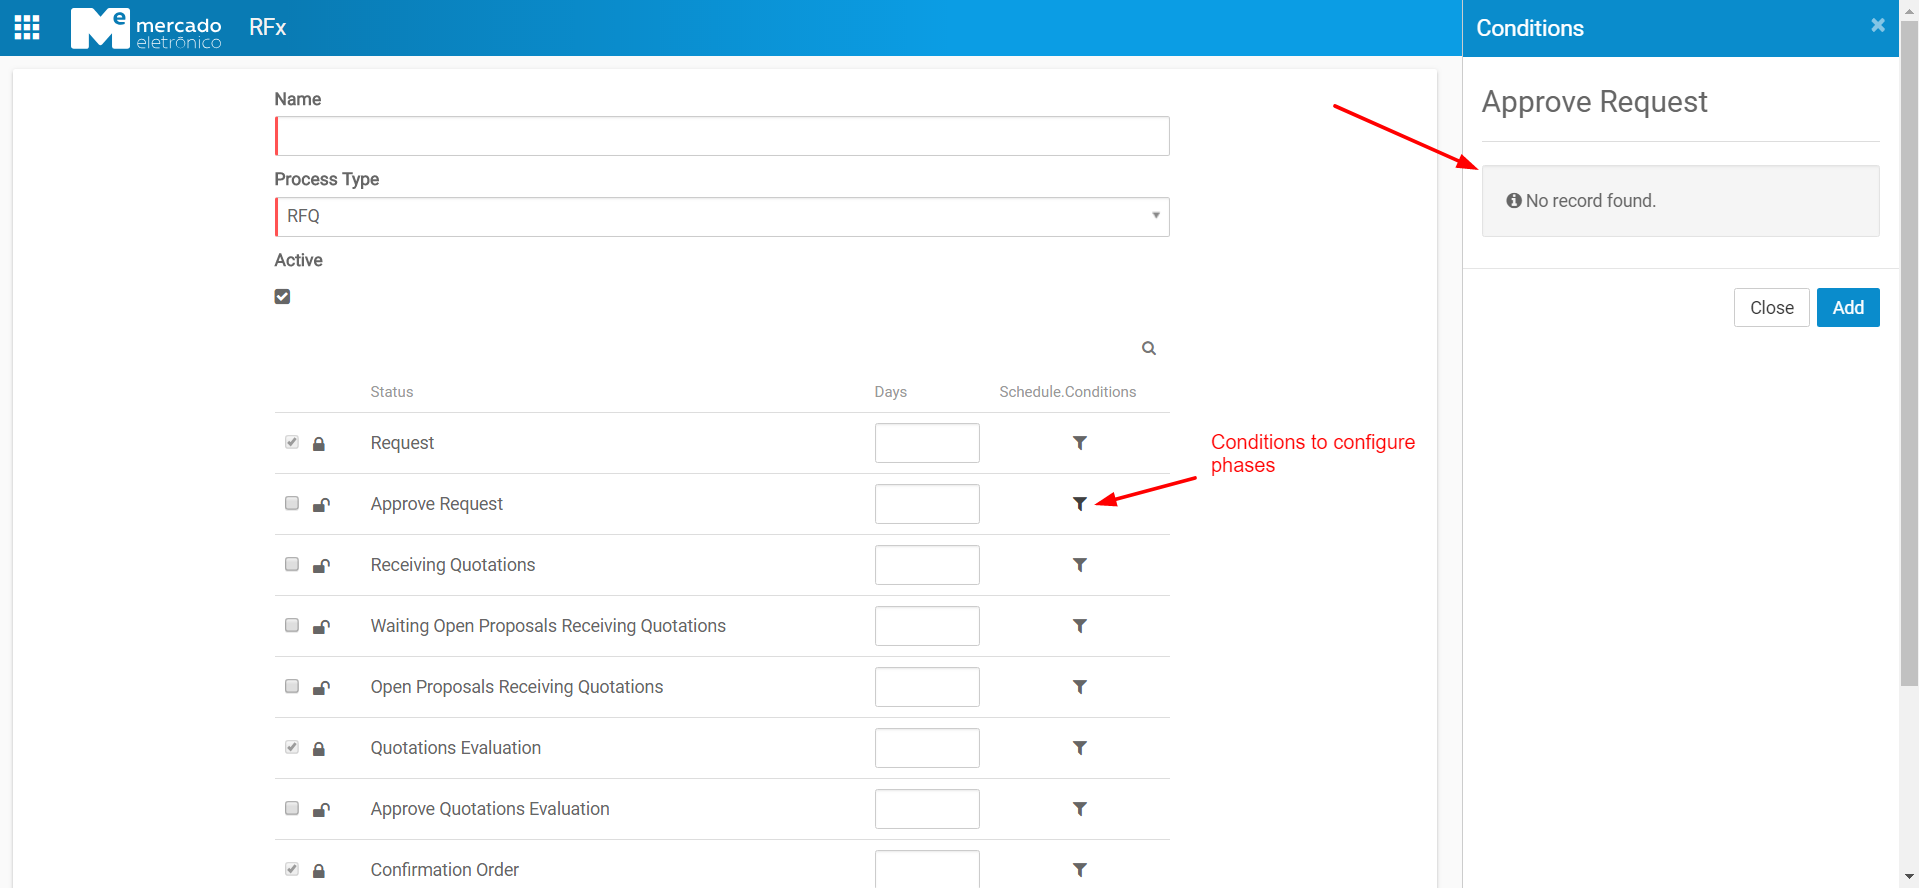This screenshot has width=1919, height=888.
Task: Click the search magnifier icon above table
Action: click(1149, 348)
